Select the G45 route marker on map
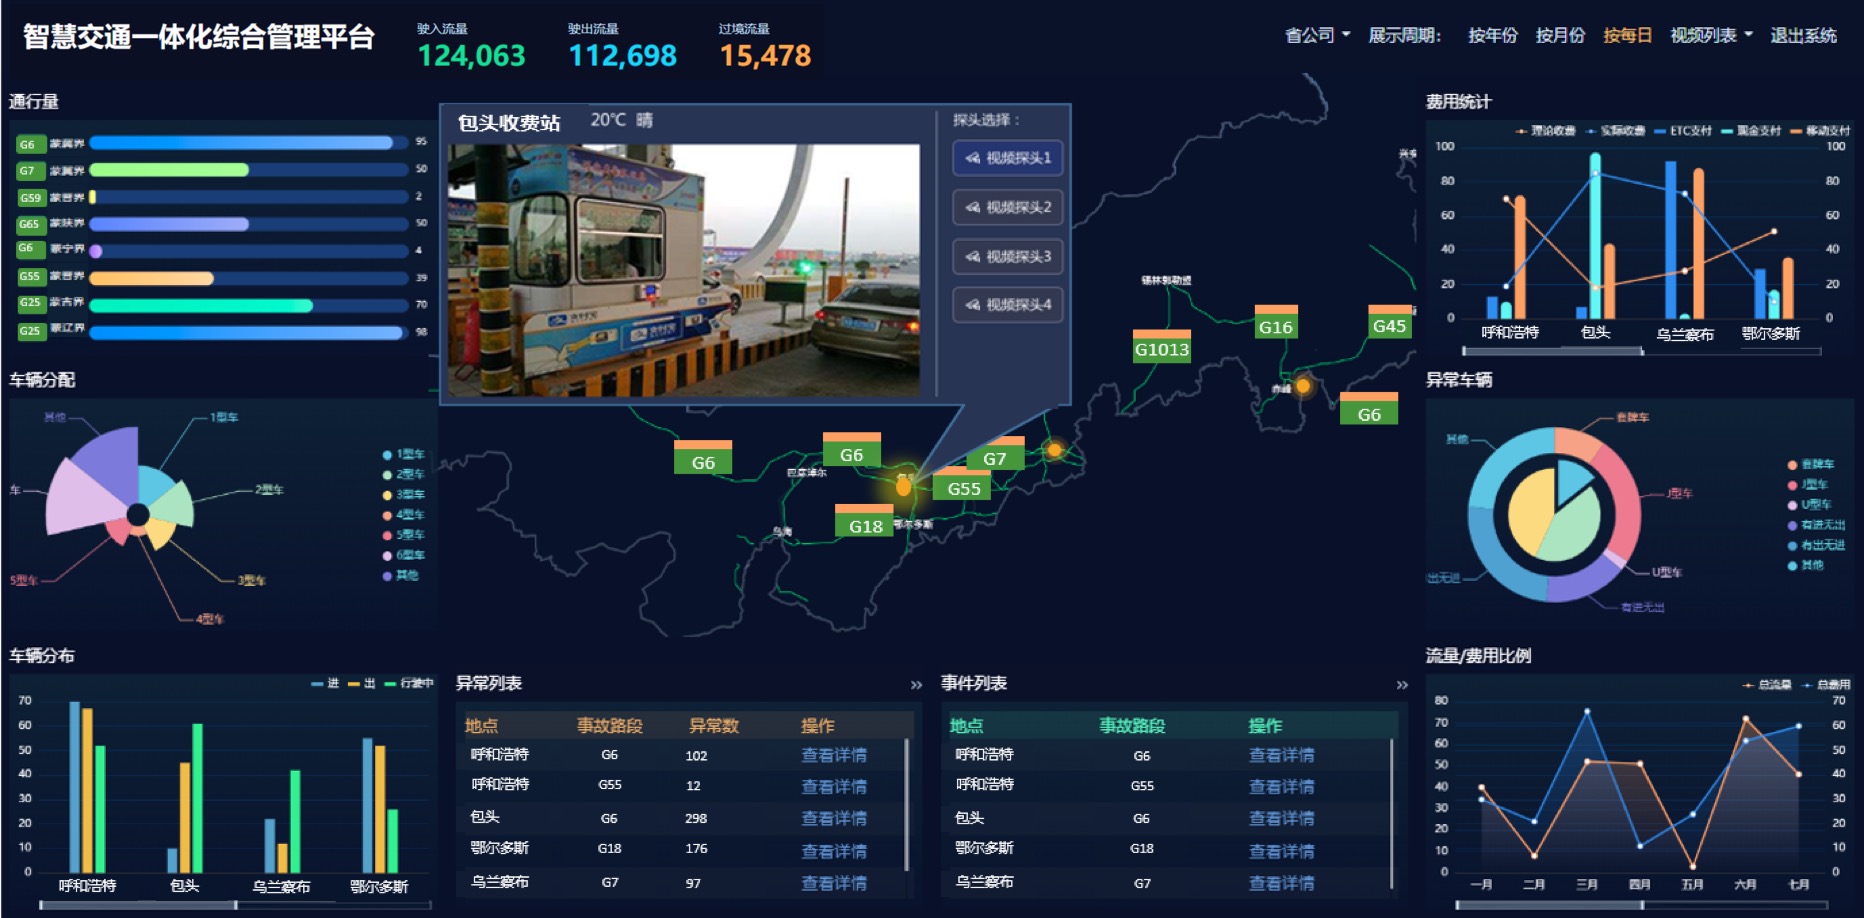 (1389, 326)
